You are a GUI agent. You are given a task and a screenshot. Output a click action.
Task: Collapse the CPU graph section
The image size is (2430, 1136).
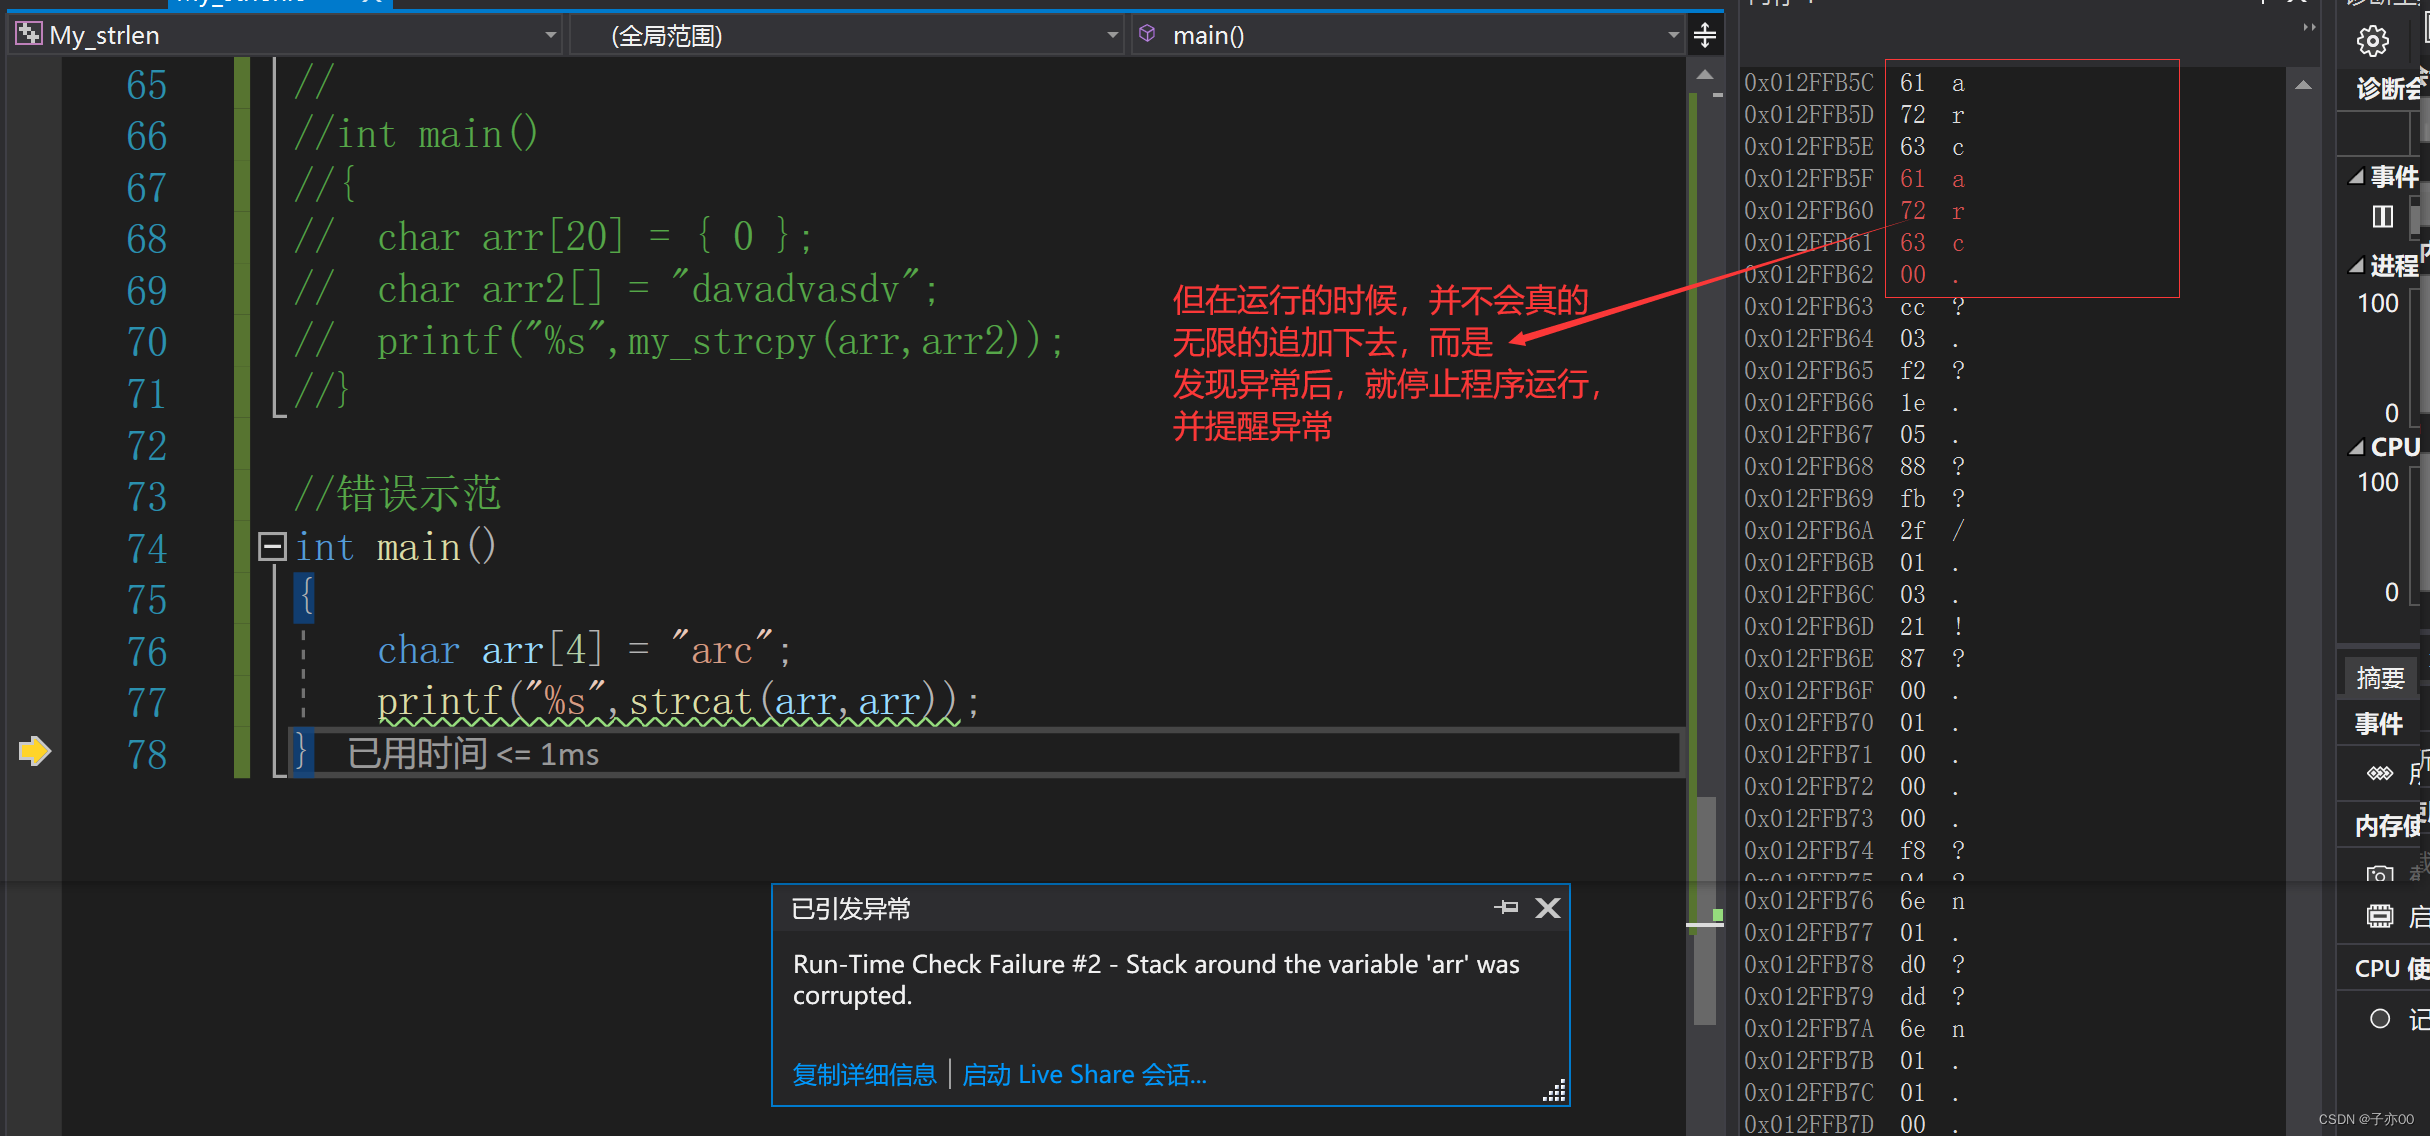pyautogui.click(x=2357, y=447)
